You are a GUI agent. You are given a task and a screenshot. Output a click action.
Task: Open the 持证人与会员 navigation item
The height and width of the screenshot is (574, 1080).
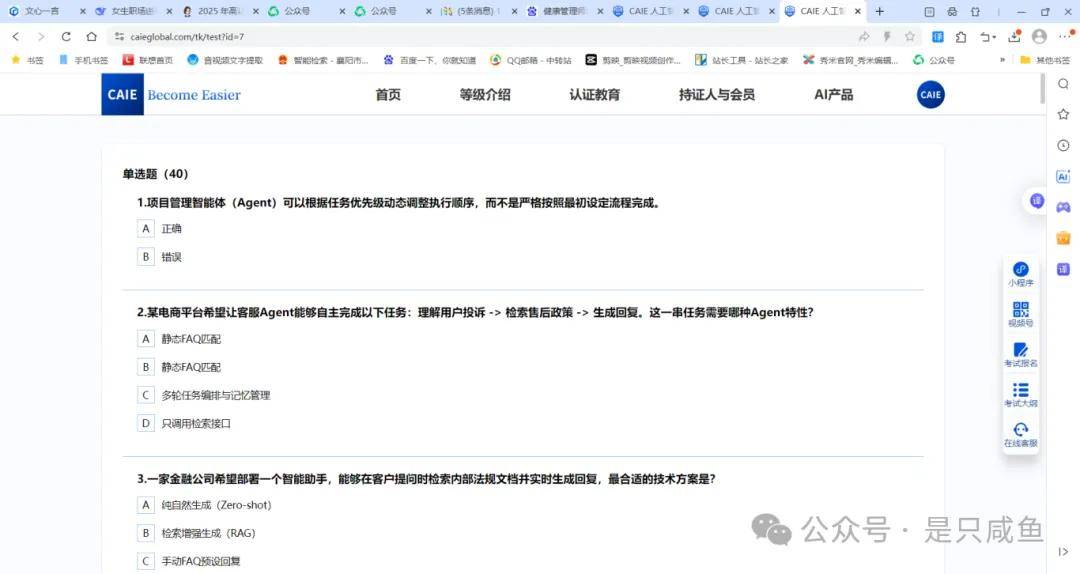click(x=716, y=94)
